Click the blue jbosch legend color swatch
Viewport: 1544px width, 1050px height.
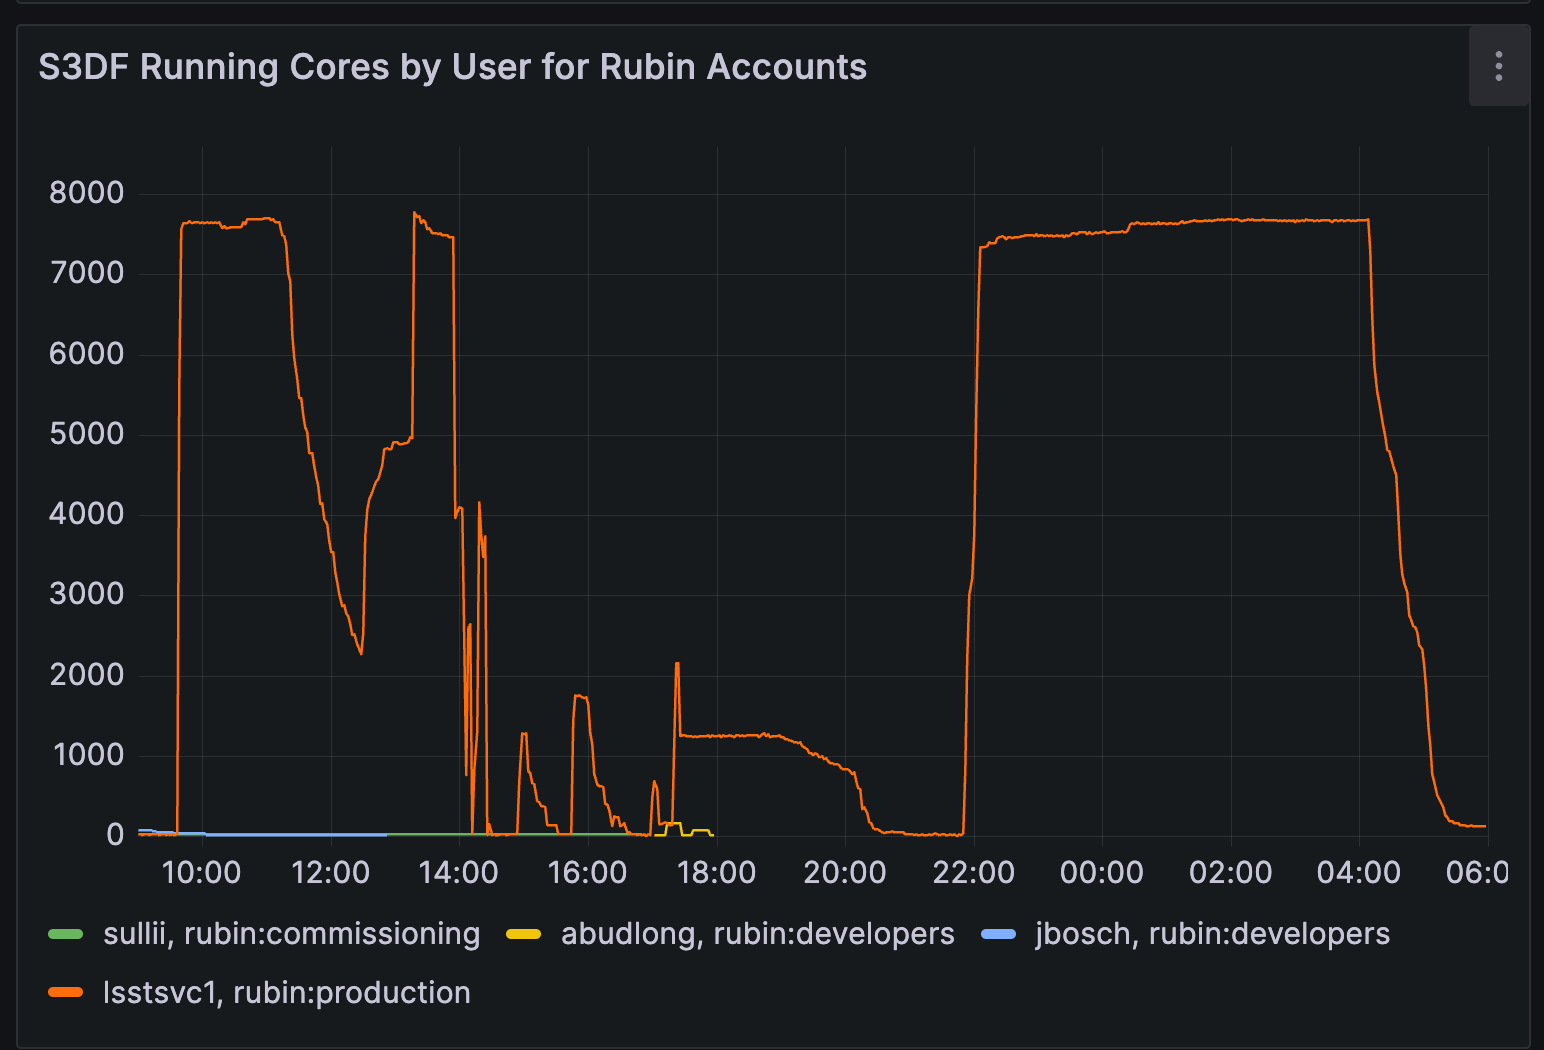998,934
